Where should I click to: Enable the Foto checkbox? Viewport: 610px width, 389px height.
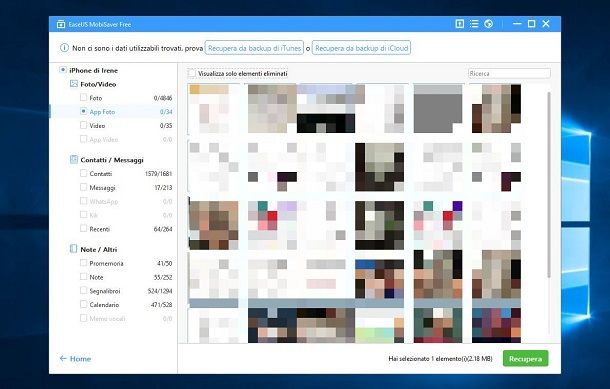[83, 97]
